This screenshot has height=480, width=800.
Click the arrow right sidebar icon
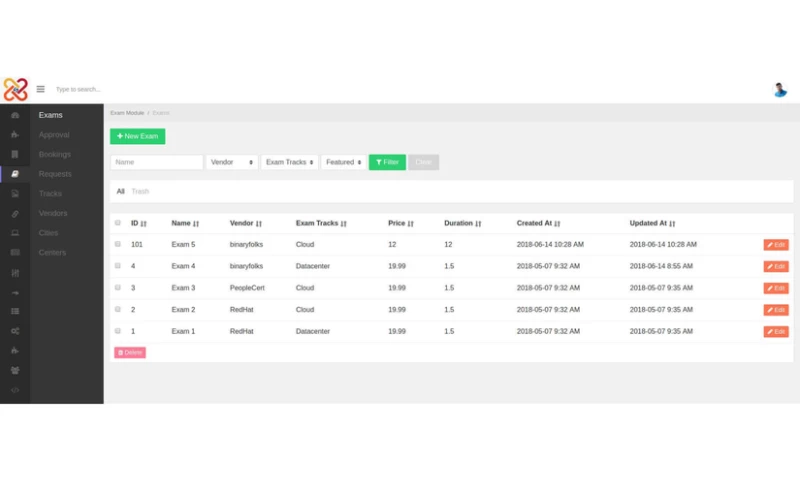point(15,293)
